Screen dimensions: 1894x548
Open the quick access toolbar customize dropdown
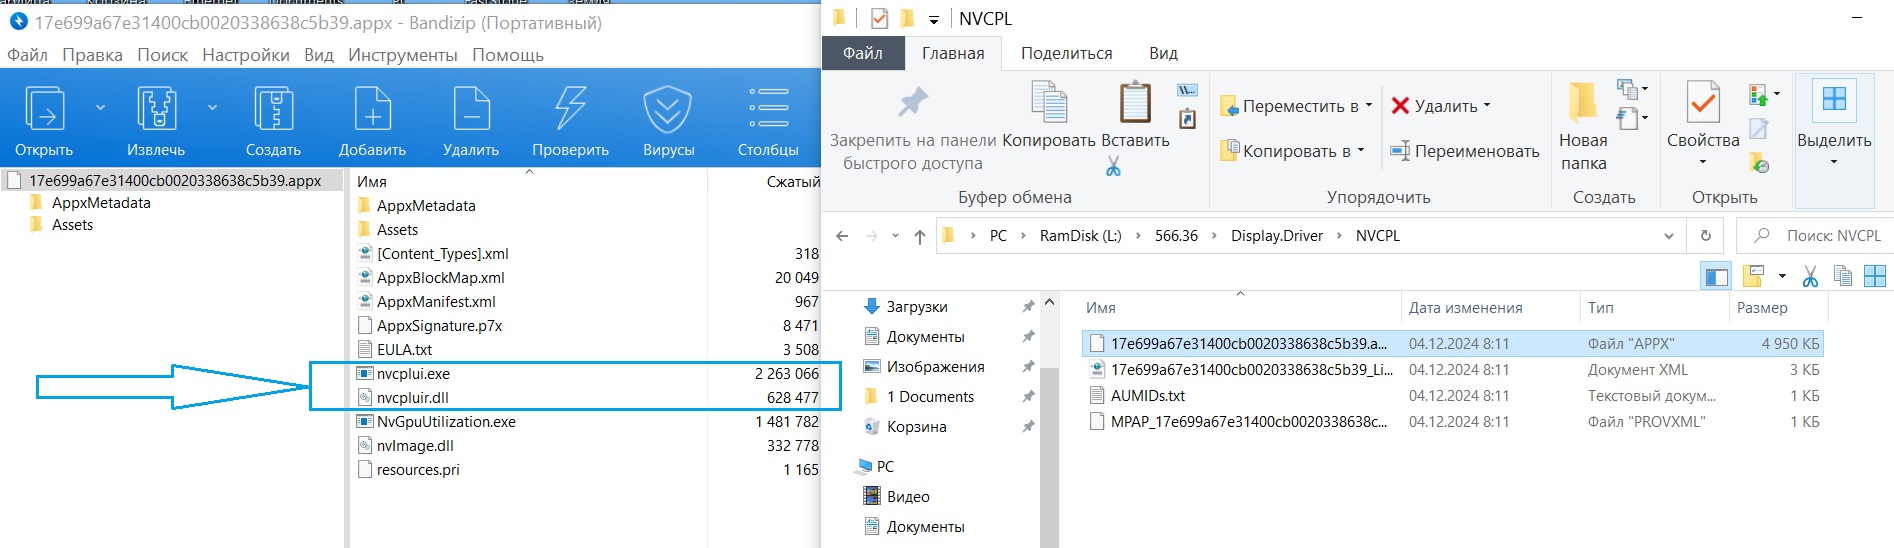point(933,19)
